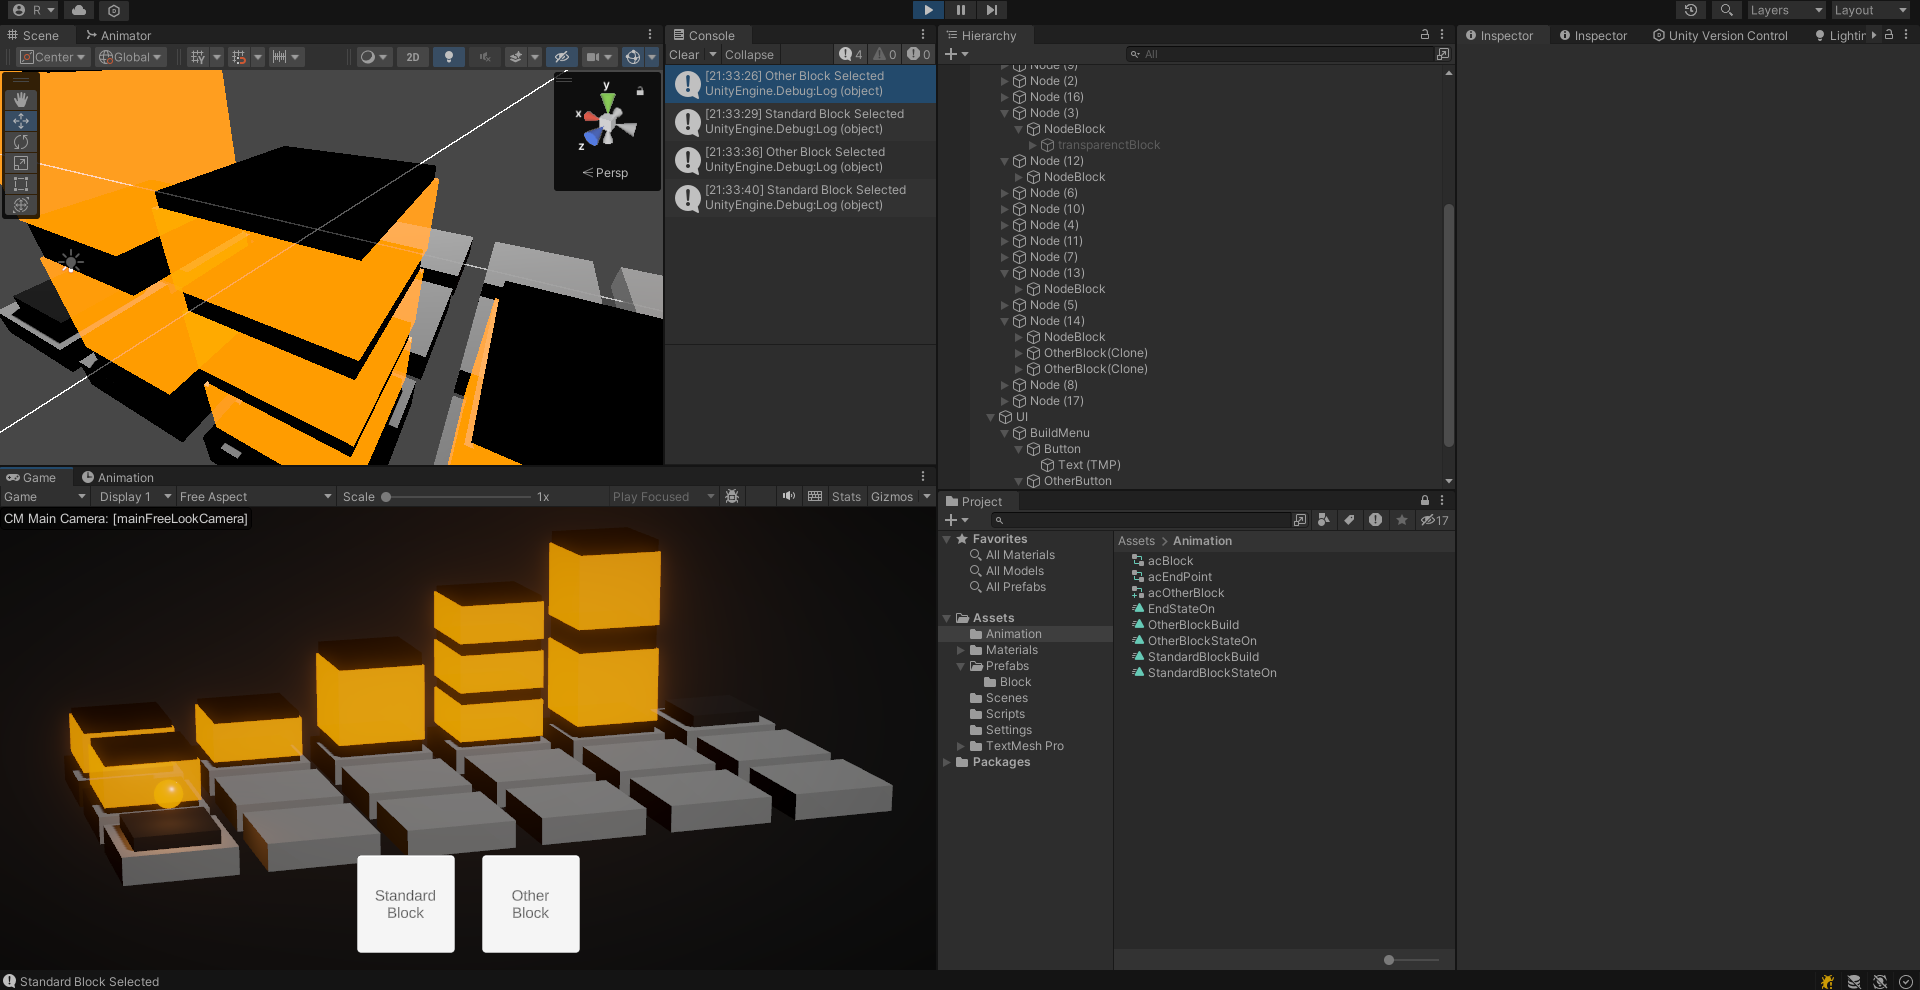Toggle hidden objects visibility in Scene toolbar

pyautogui.click(x=562, y=57)
